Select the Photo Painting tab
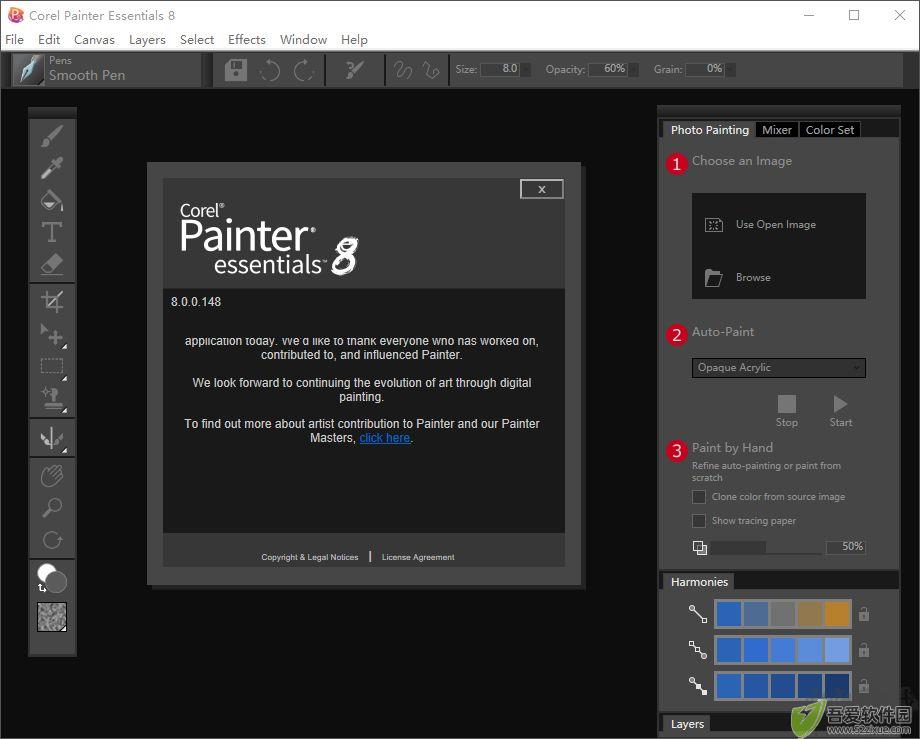Image resolution: width=920 pixels, height=739 pixels. point(709,130)
